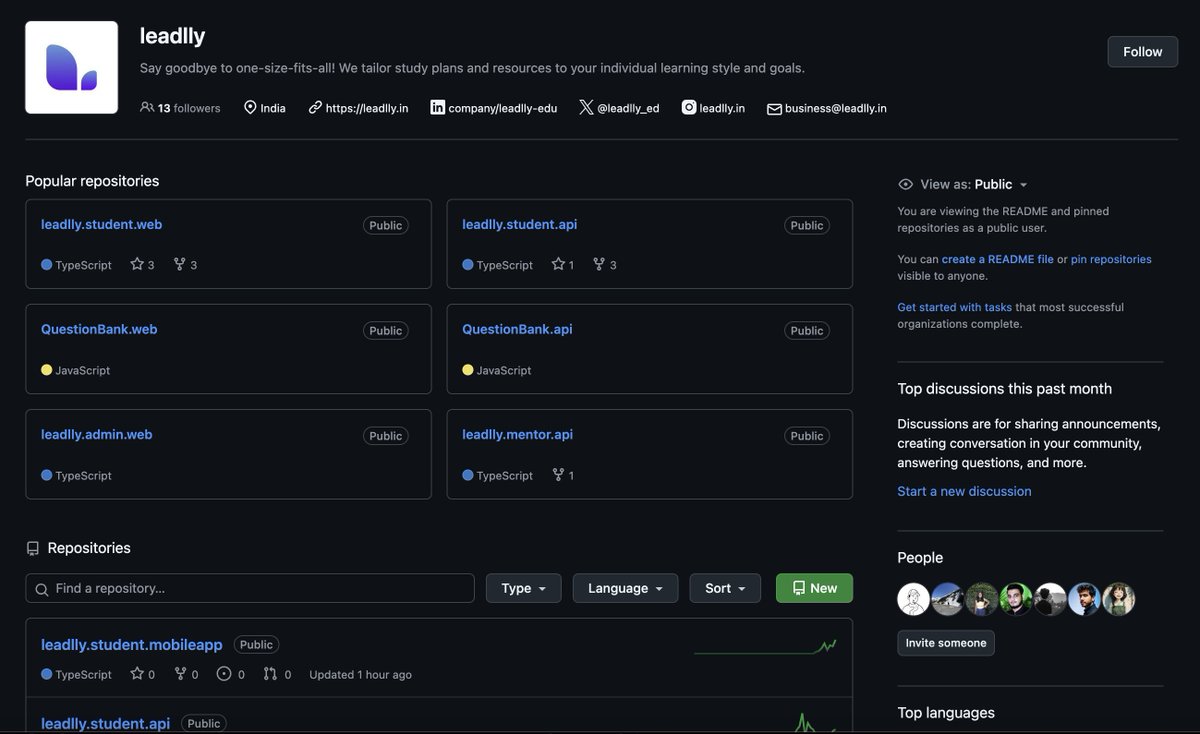Click the second member avatar under People
The width and height of the screenshot is (1200, 734).
tap(947, 599)
